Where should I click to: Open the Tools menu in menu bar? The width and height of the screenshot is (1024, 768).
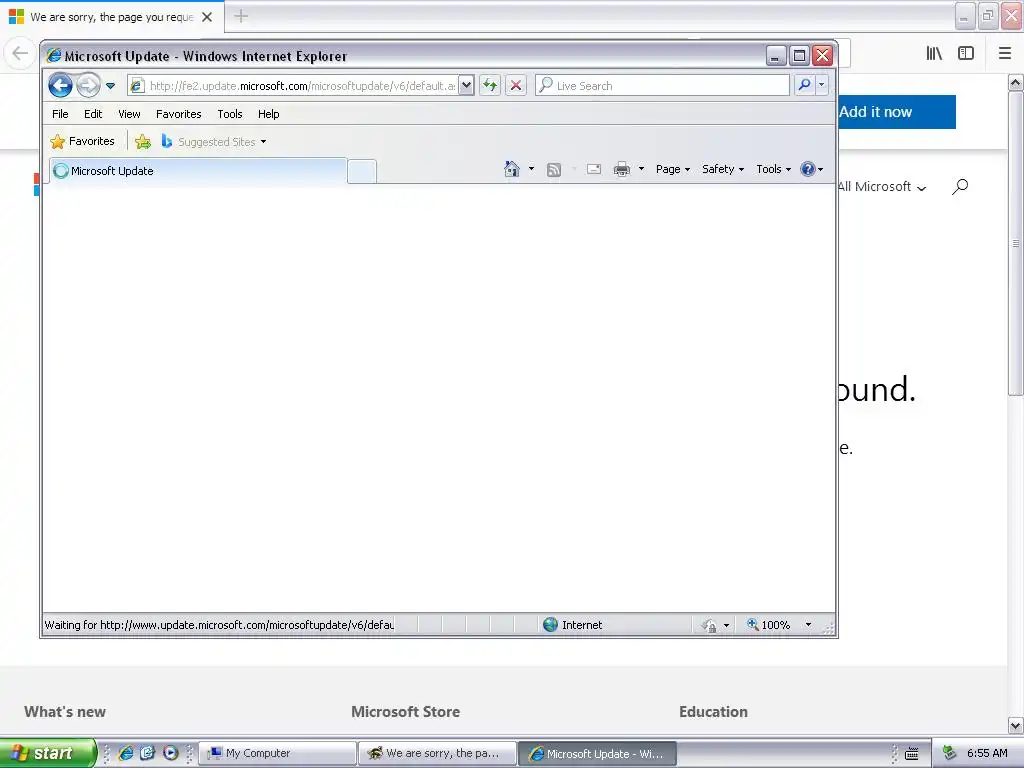coord(230,114)
